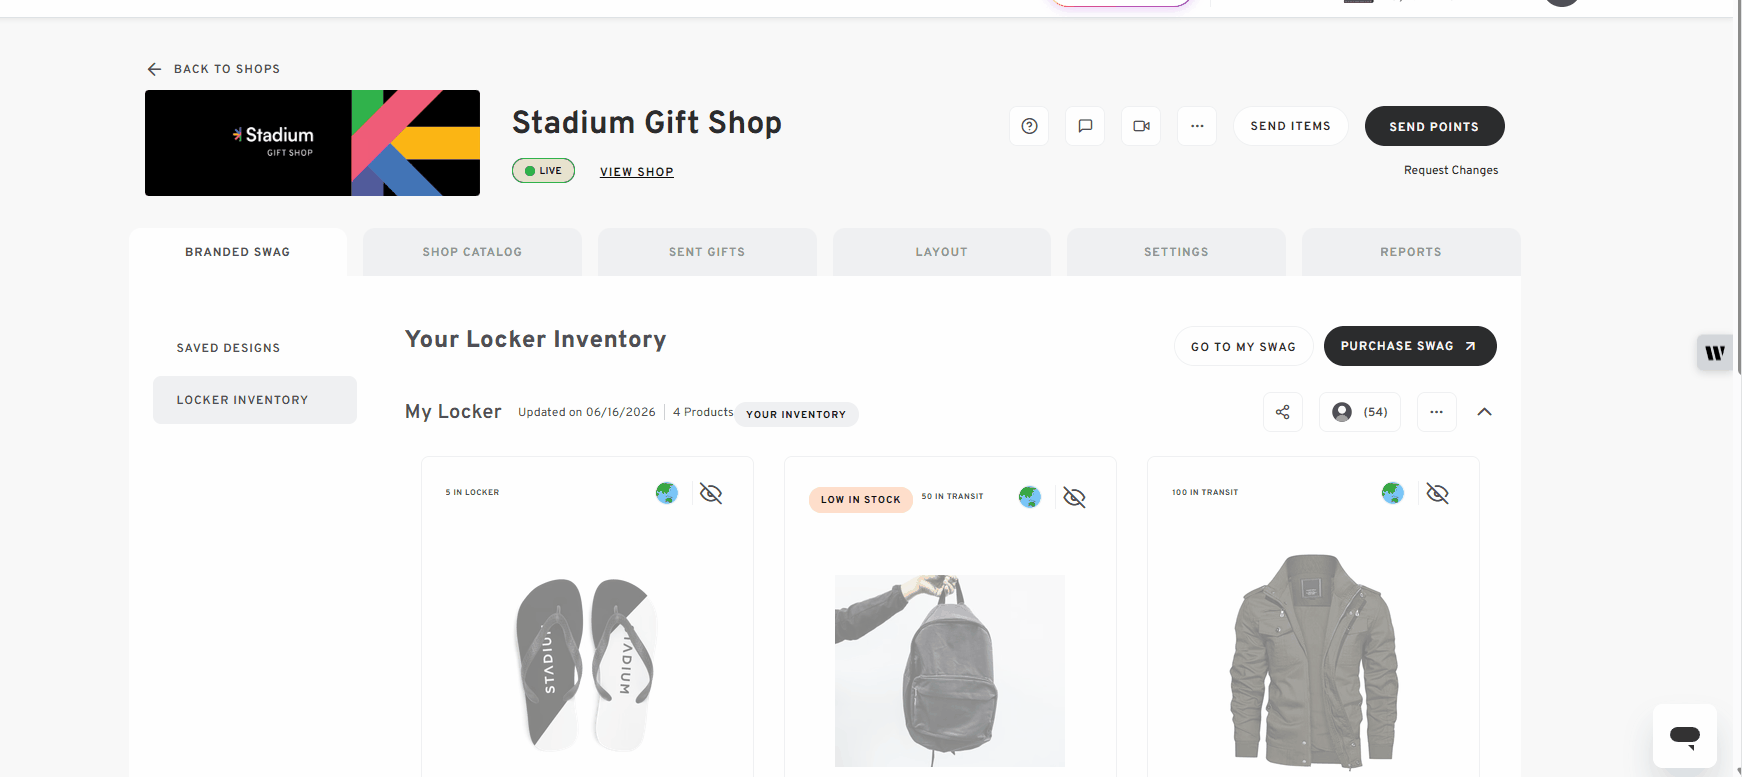Click the Low In Stock badge
Viewport: 1742px width, 777px height.
tap(861, 499)
